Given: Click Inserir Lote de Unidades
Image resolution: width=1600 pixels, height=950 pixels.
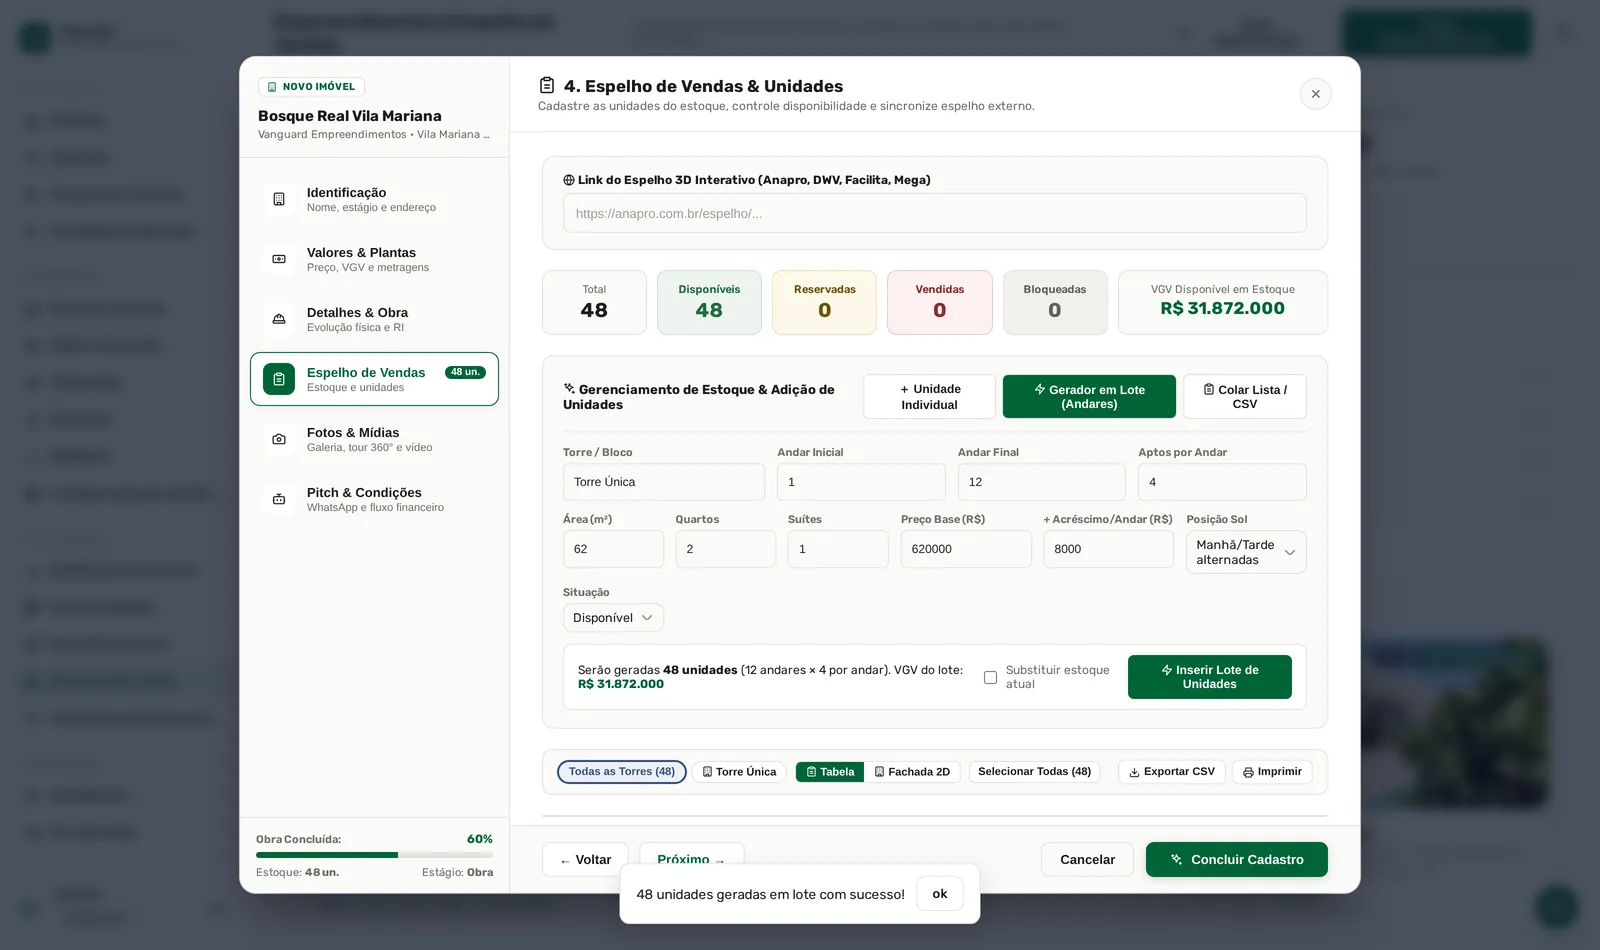Looking at the screenshot, I should point(1210,677).
